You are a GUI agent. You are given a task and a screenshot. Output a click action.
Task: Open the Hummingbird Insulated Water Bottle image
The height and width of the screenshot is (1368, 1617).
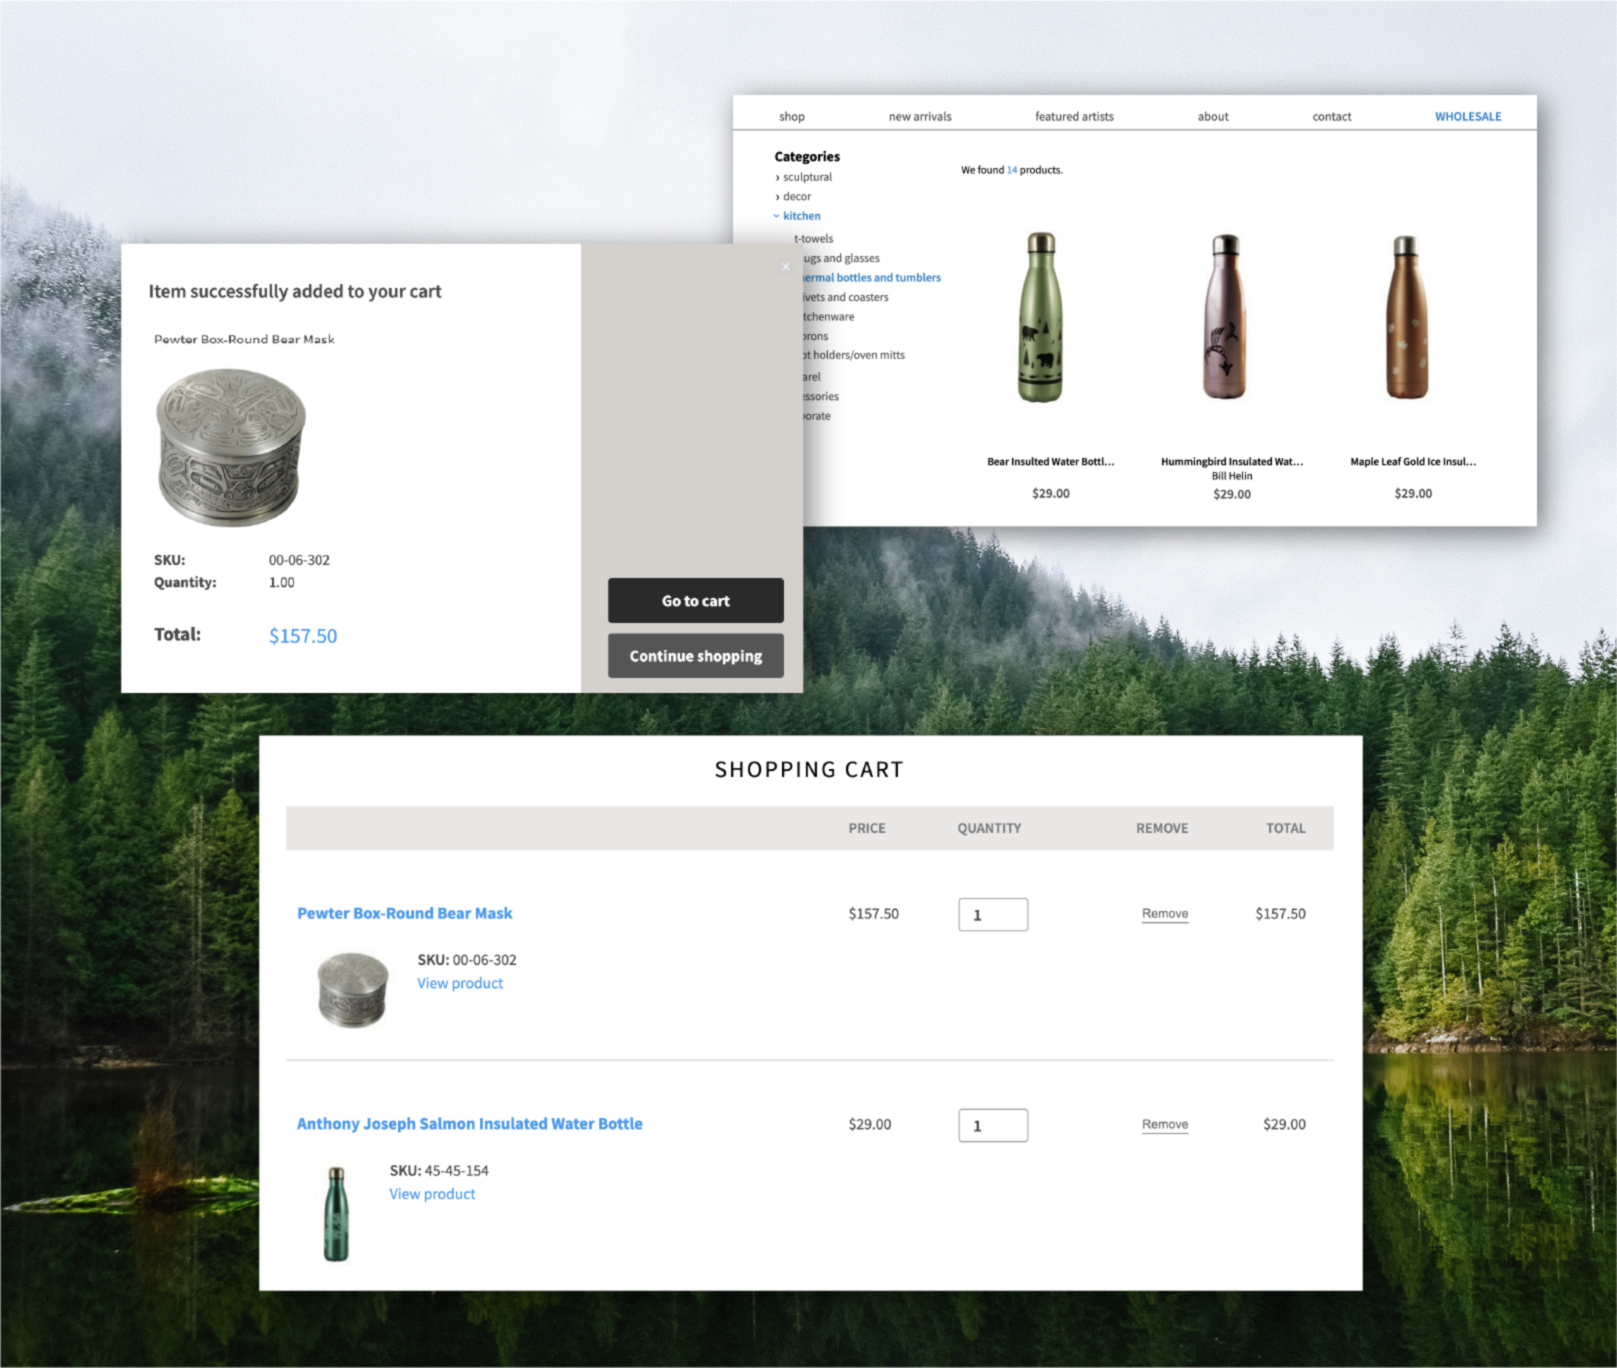[x=1226, y=318]
